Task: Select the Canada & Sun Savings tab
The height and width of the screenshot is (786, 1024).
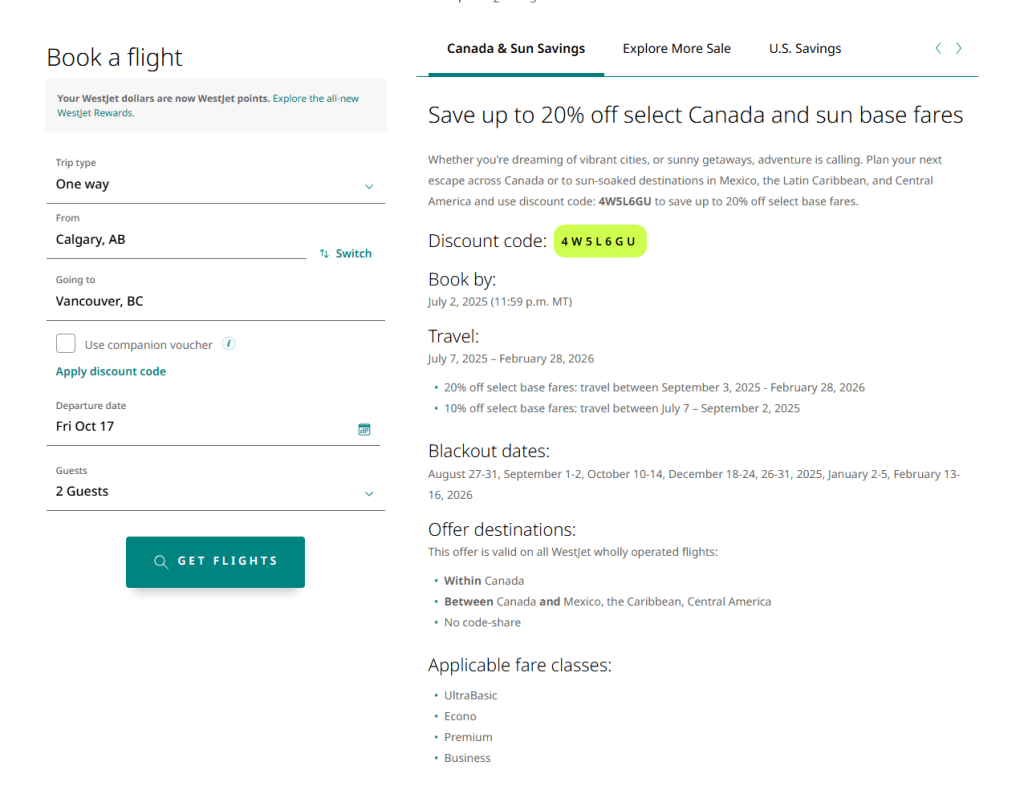Action: click(516, 48)
